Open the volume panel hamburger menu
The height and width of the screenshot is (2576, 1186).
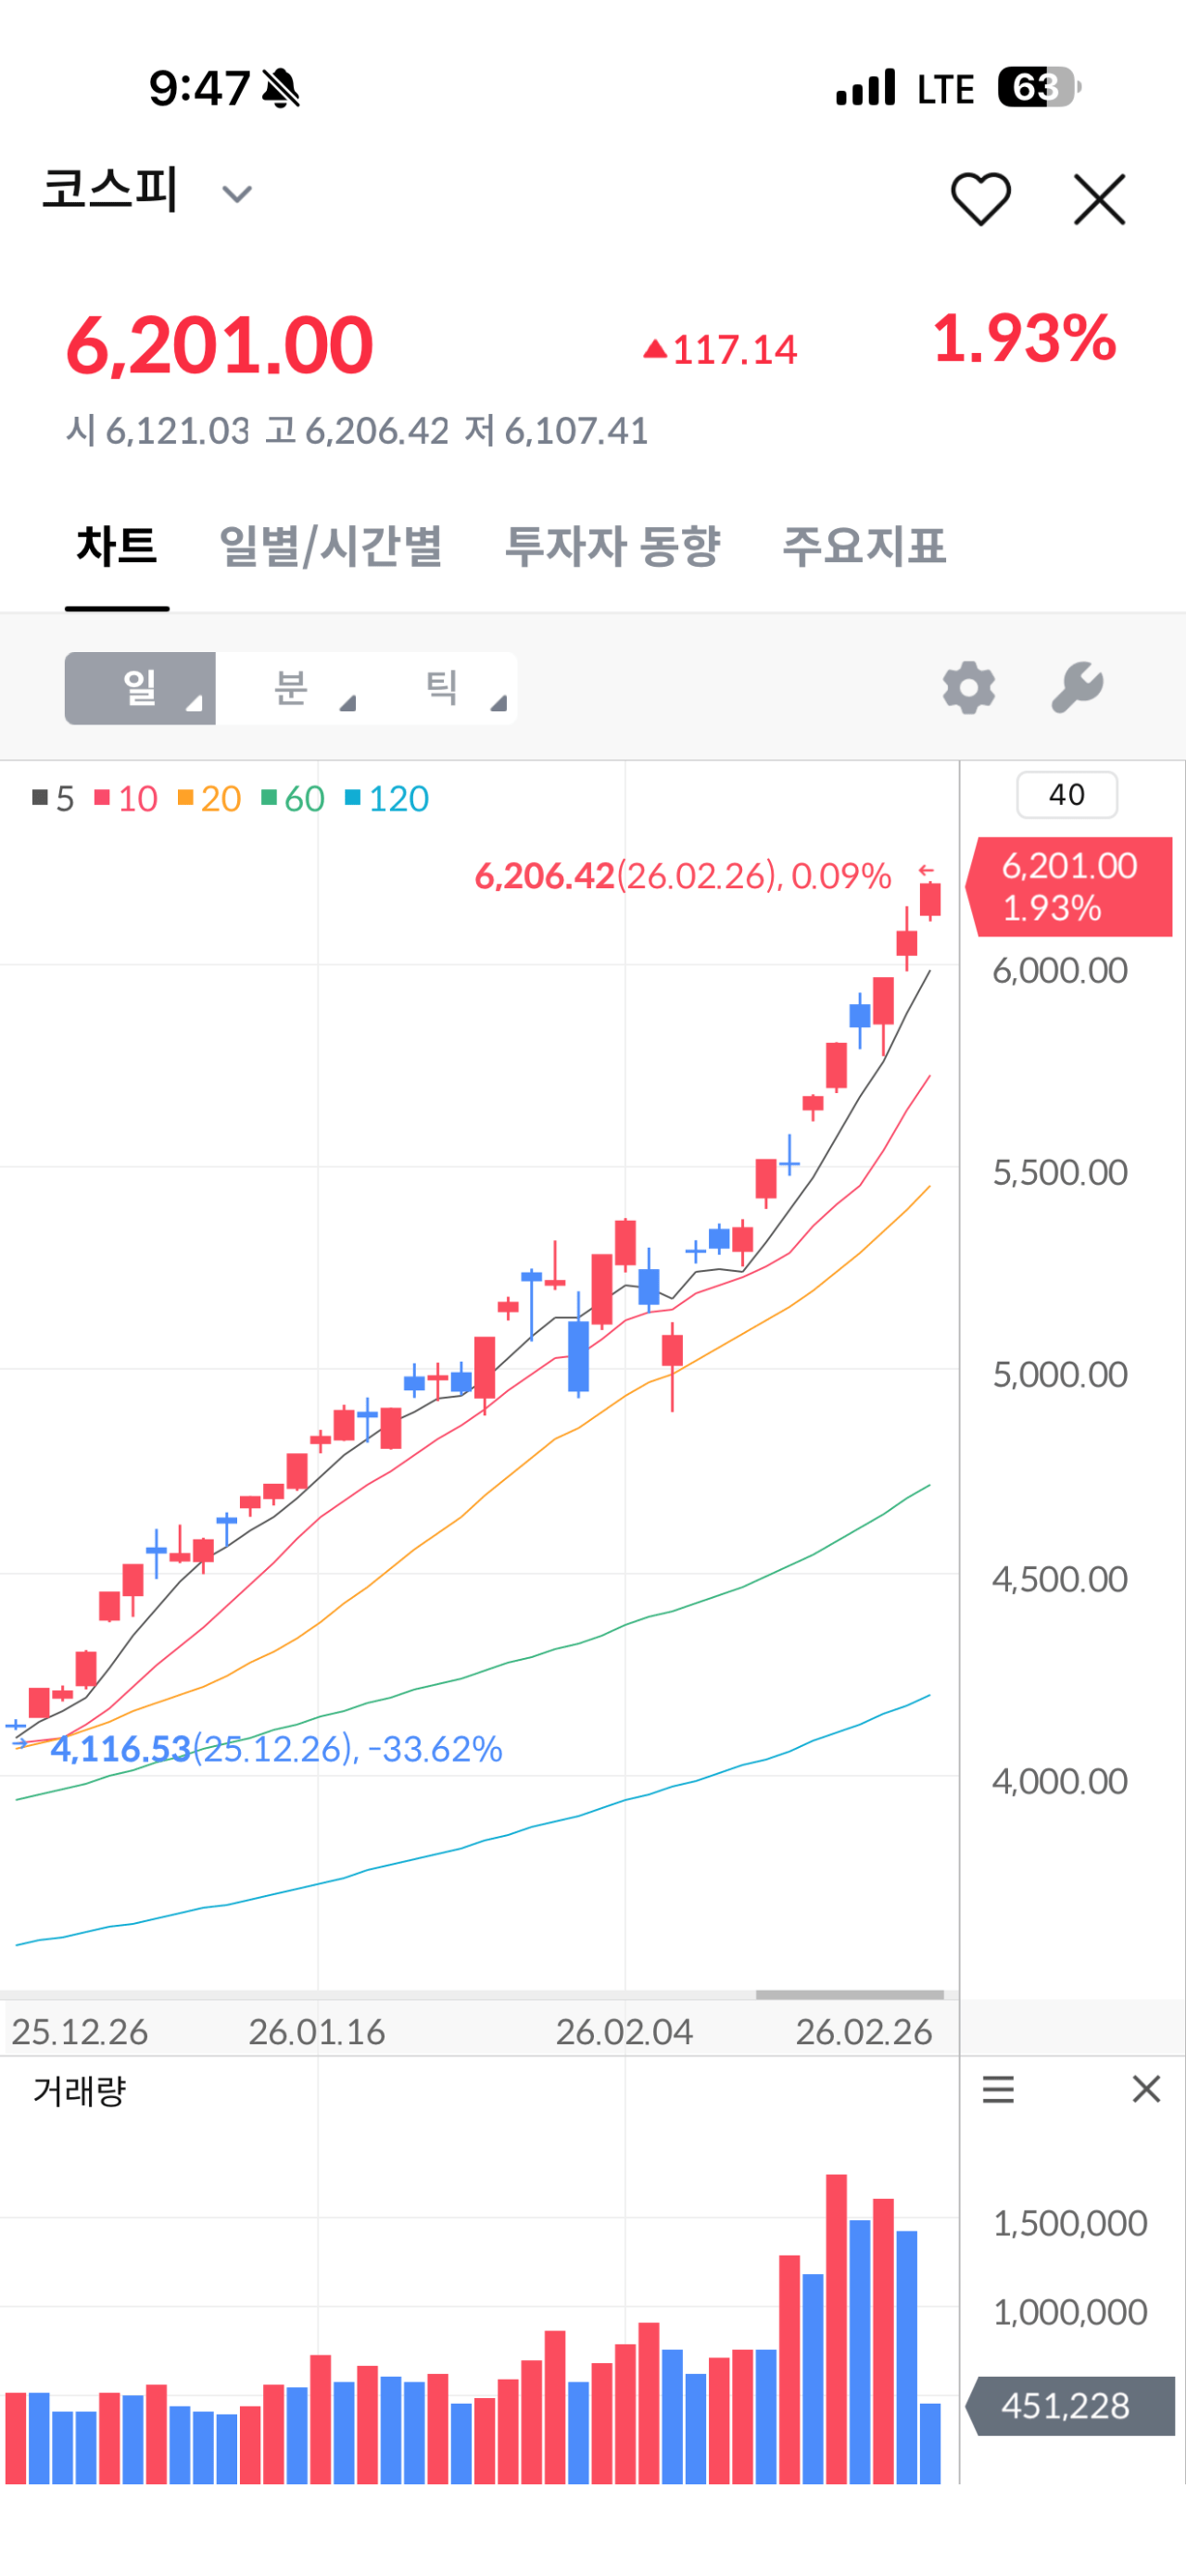click(998, 2089)
